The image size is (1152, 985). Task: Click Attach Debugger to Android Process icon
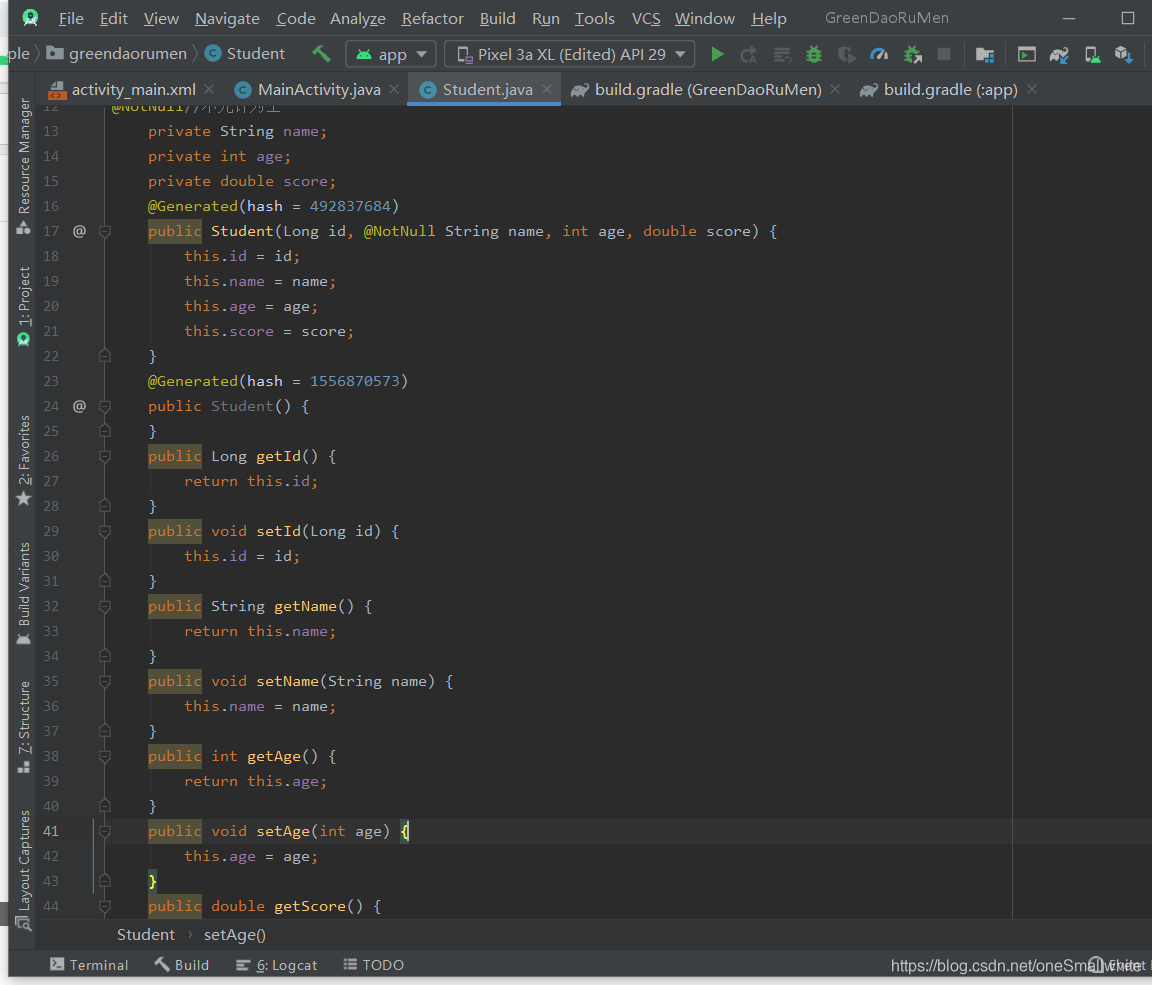[x=912, y=54]
